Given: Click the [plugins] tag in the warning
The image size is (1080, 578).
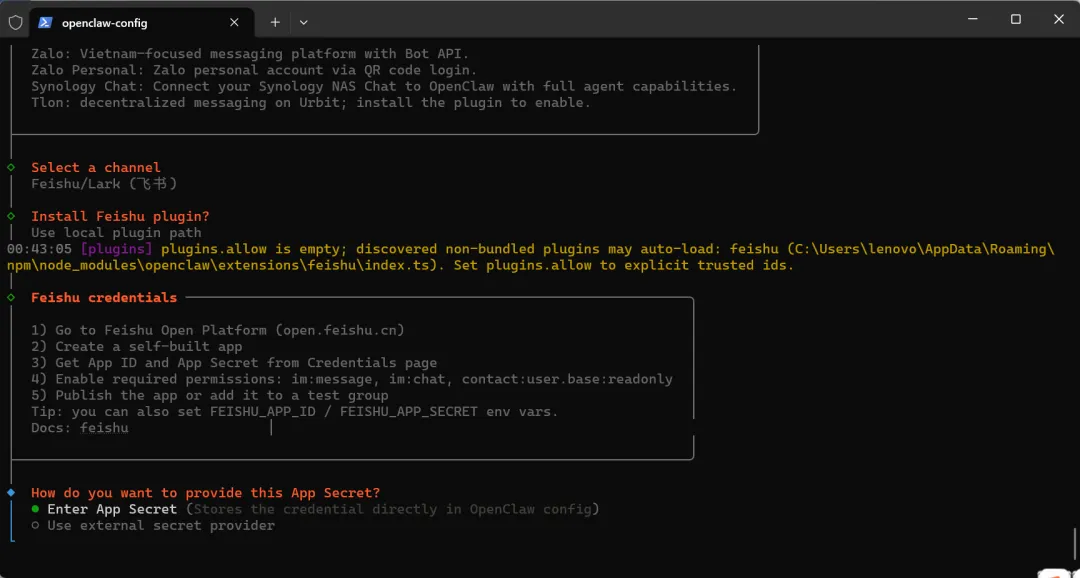Looking at the screenshot, I should 116,249.
